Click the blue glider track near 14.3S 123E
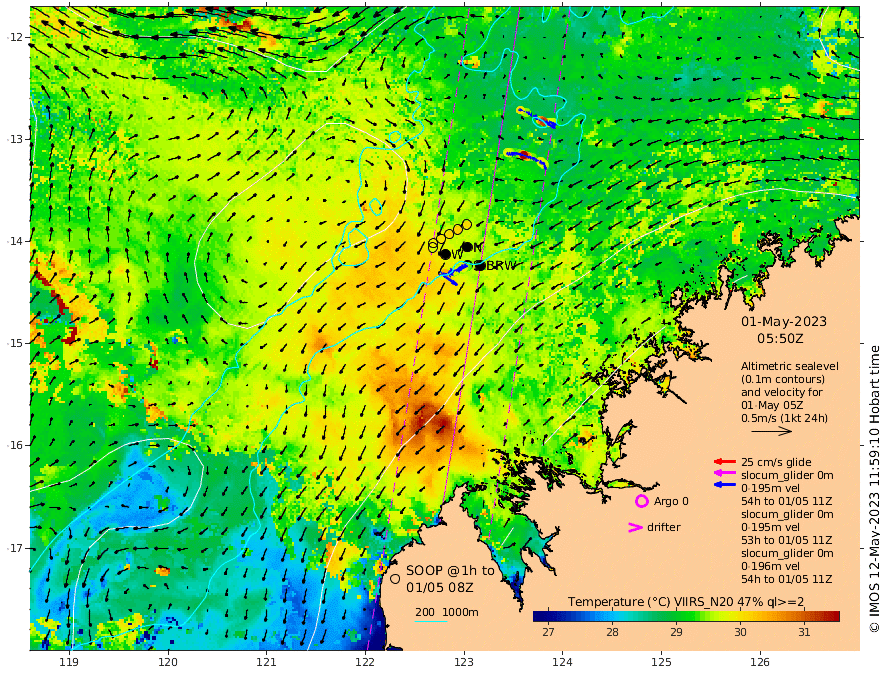Image resolution: width=880 pixels, height=680 pixels. click(x=453, y=273)
